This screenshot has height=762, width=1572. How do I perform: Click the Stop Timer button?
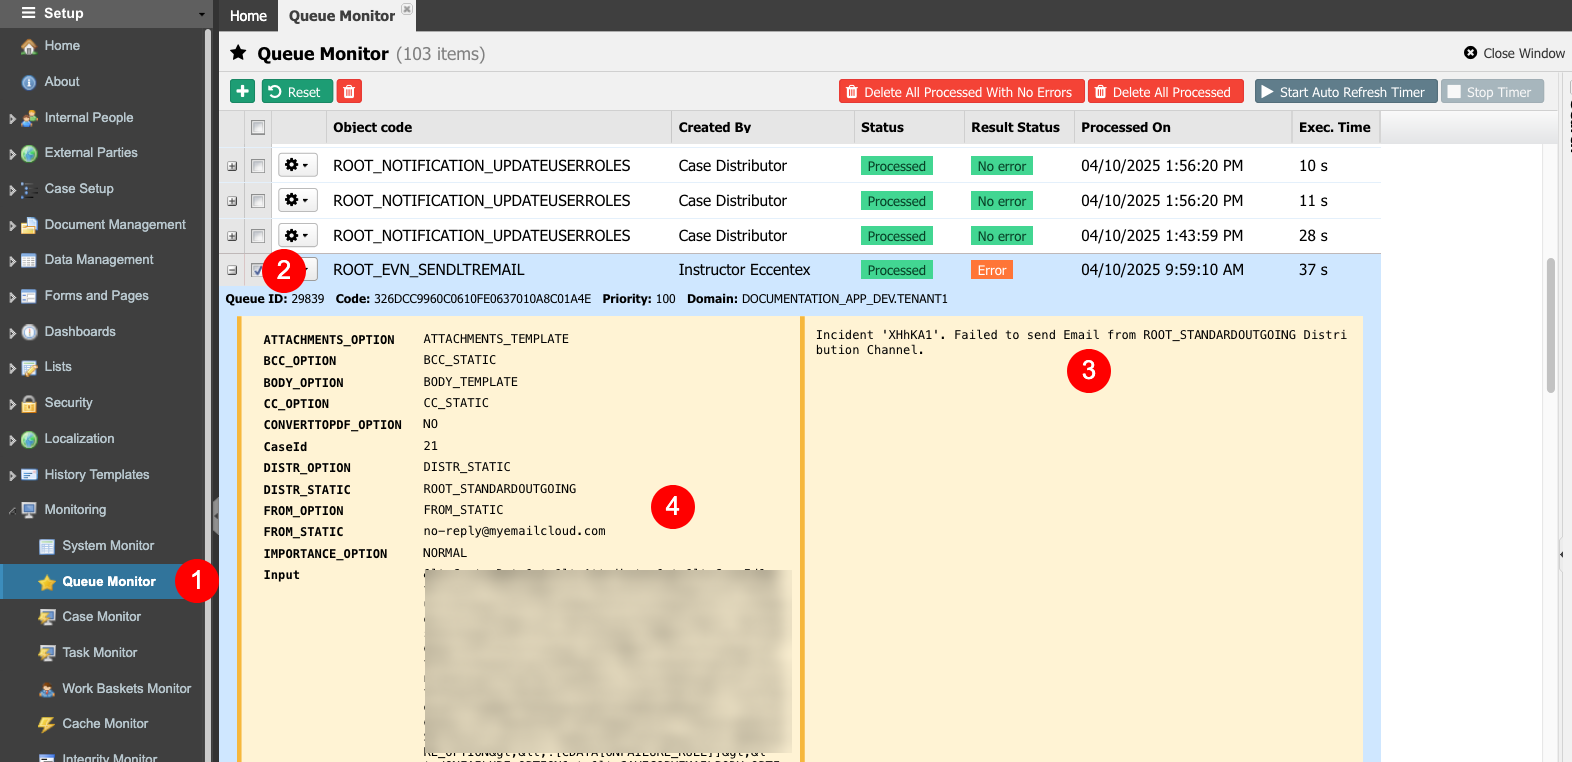coord(1492,91)
